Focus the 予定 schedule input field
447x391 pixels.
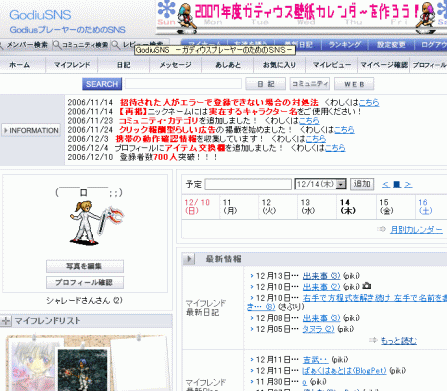point(248,184)
